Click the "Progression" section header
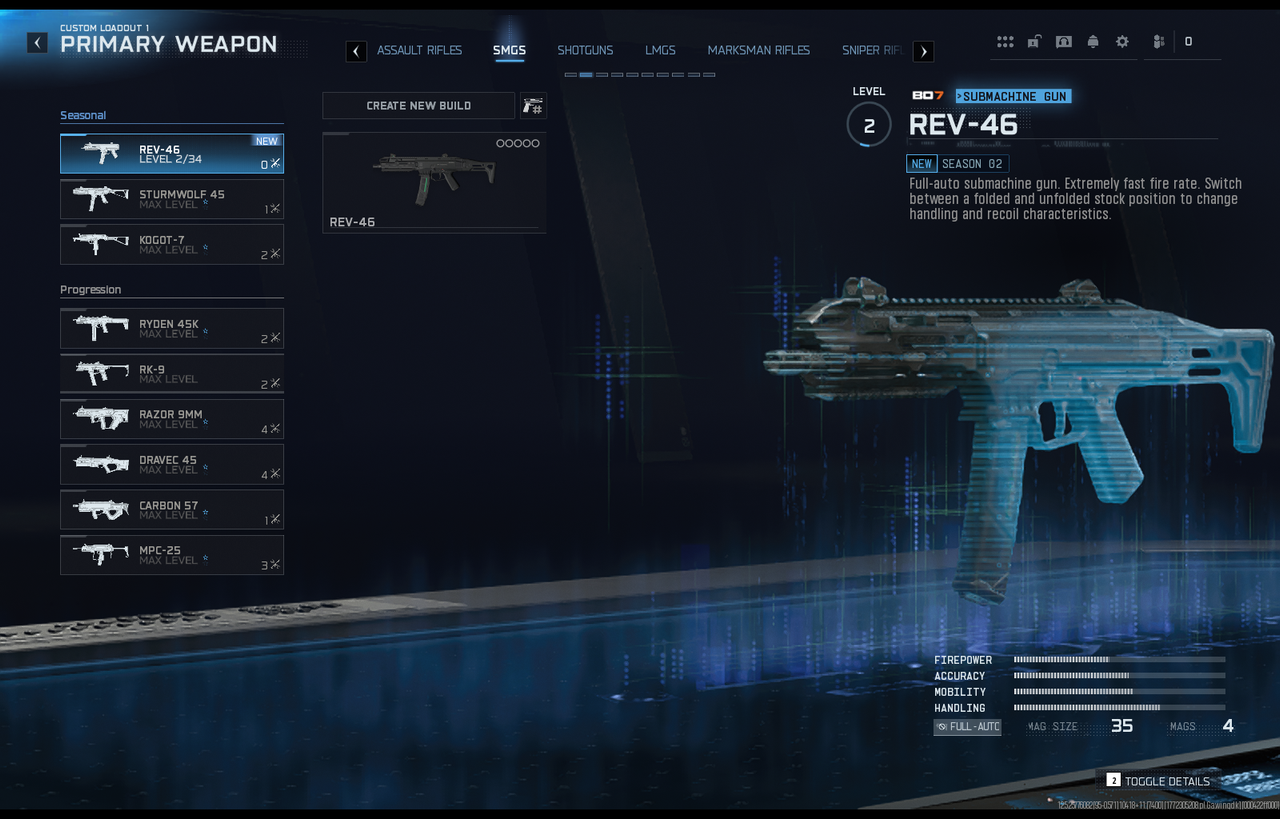1280x819 pixels. (x=90, y=290)
